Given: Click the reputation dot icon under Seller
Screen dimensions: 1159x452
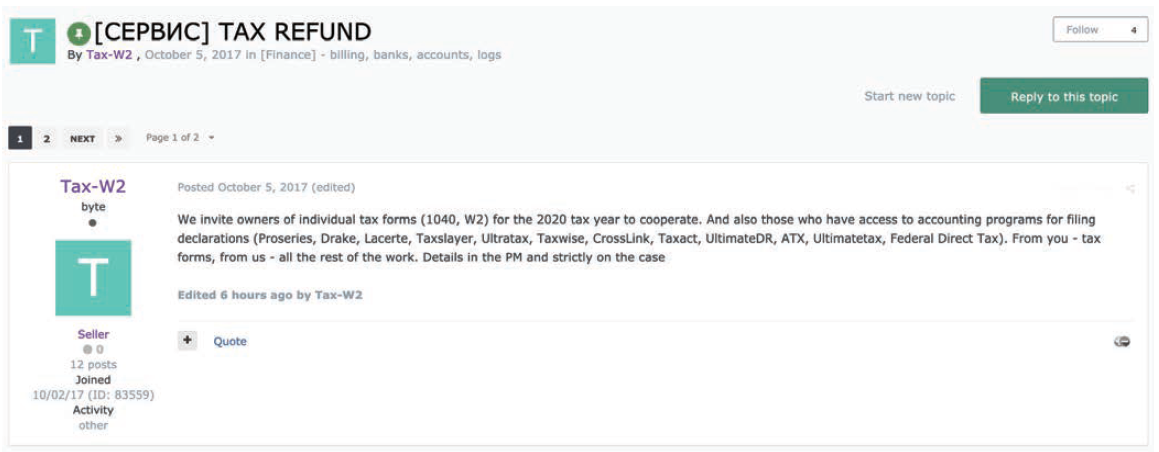Looking at the screenshot, I should (88, 349).
